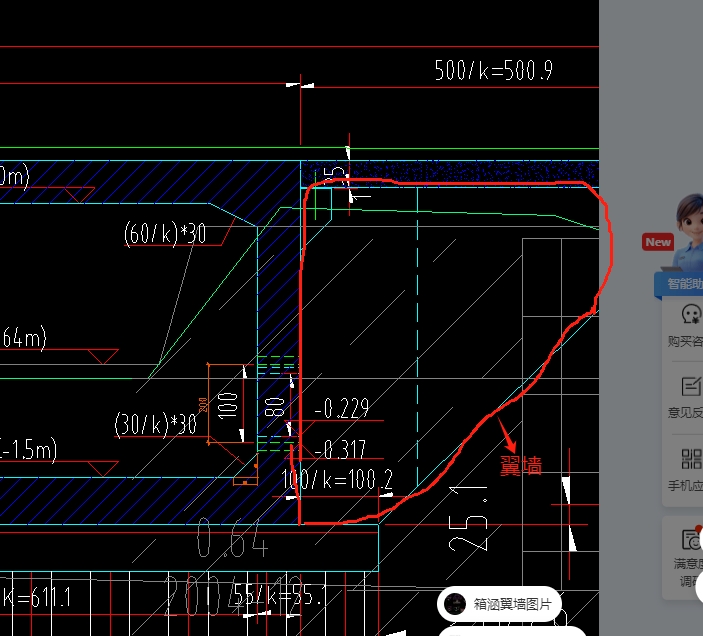Open the smart assistant avatar with New badge
The image size is (703, 636).
690,231
